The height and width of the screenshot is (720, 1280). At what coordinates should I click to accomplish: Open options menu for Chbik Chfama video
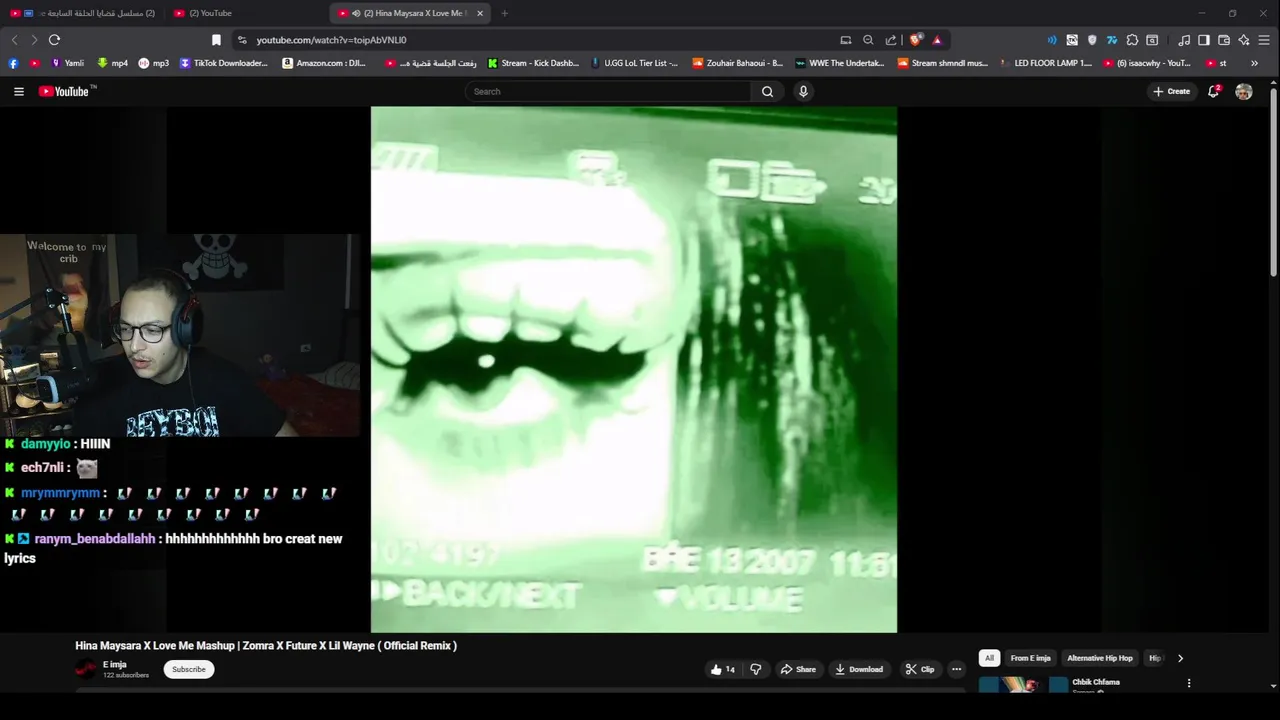pos(1189,683)
